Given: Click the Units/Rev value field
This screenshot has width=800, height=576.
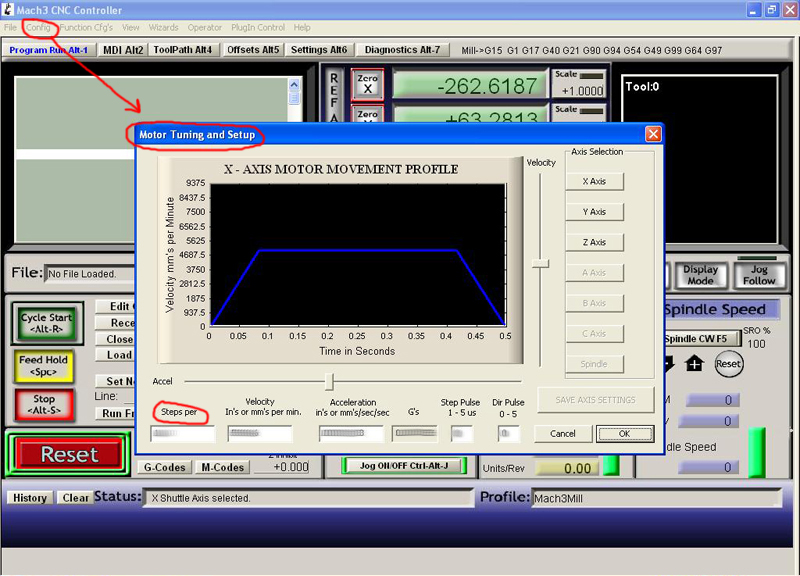Looking at the screenshot, I should tap(567, 468).
